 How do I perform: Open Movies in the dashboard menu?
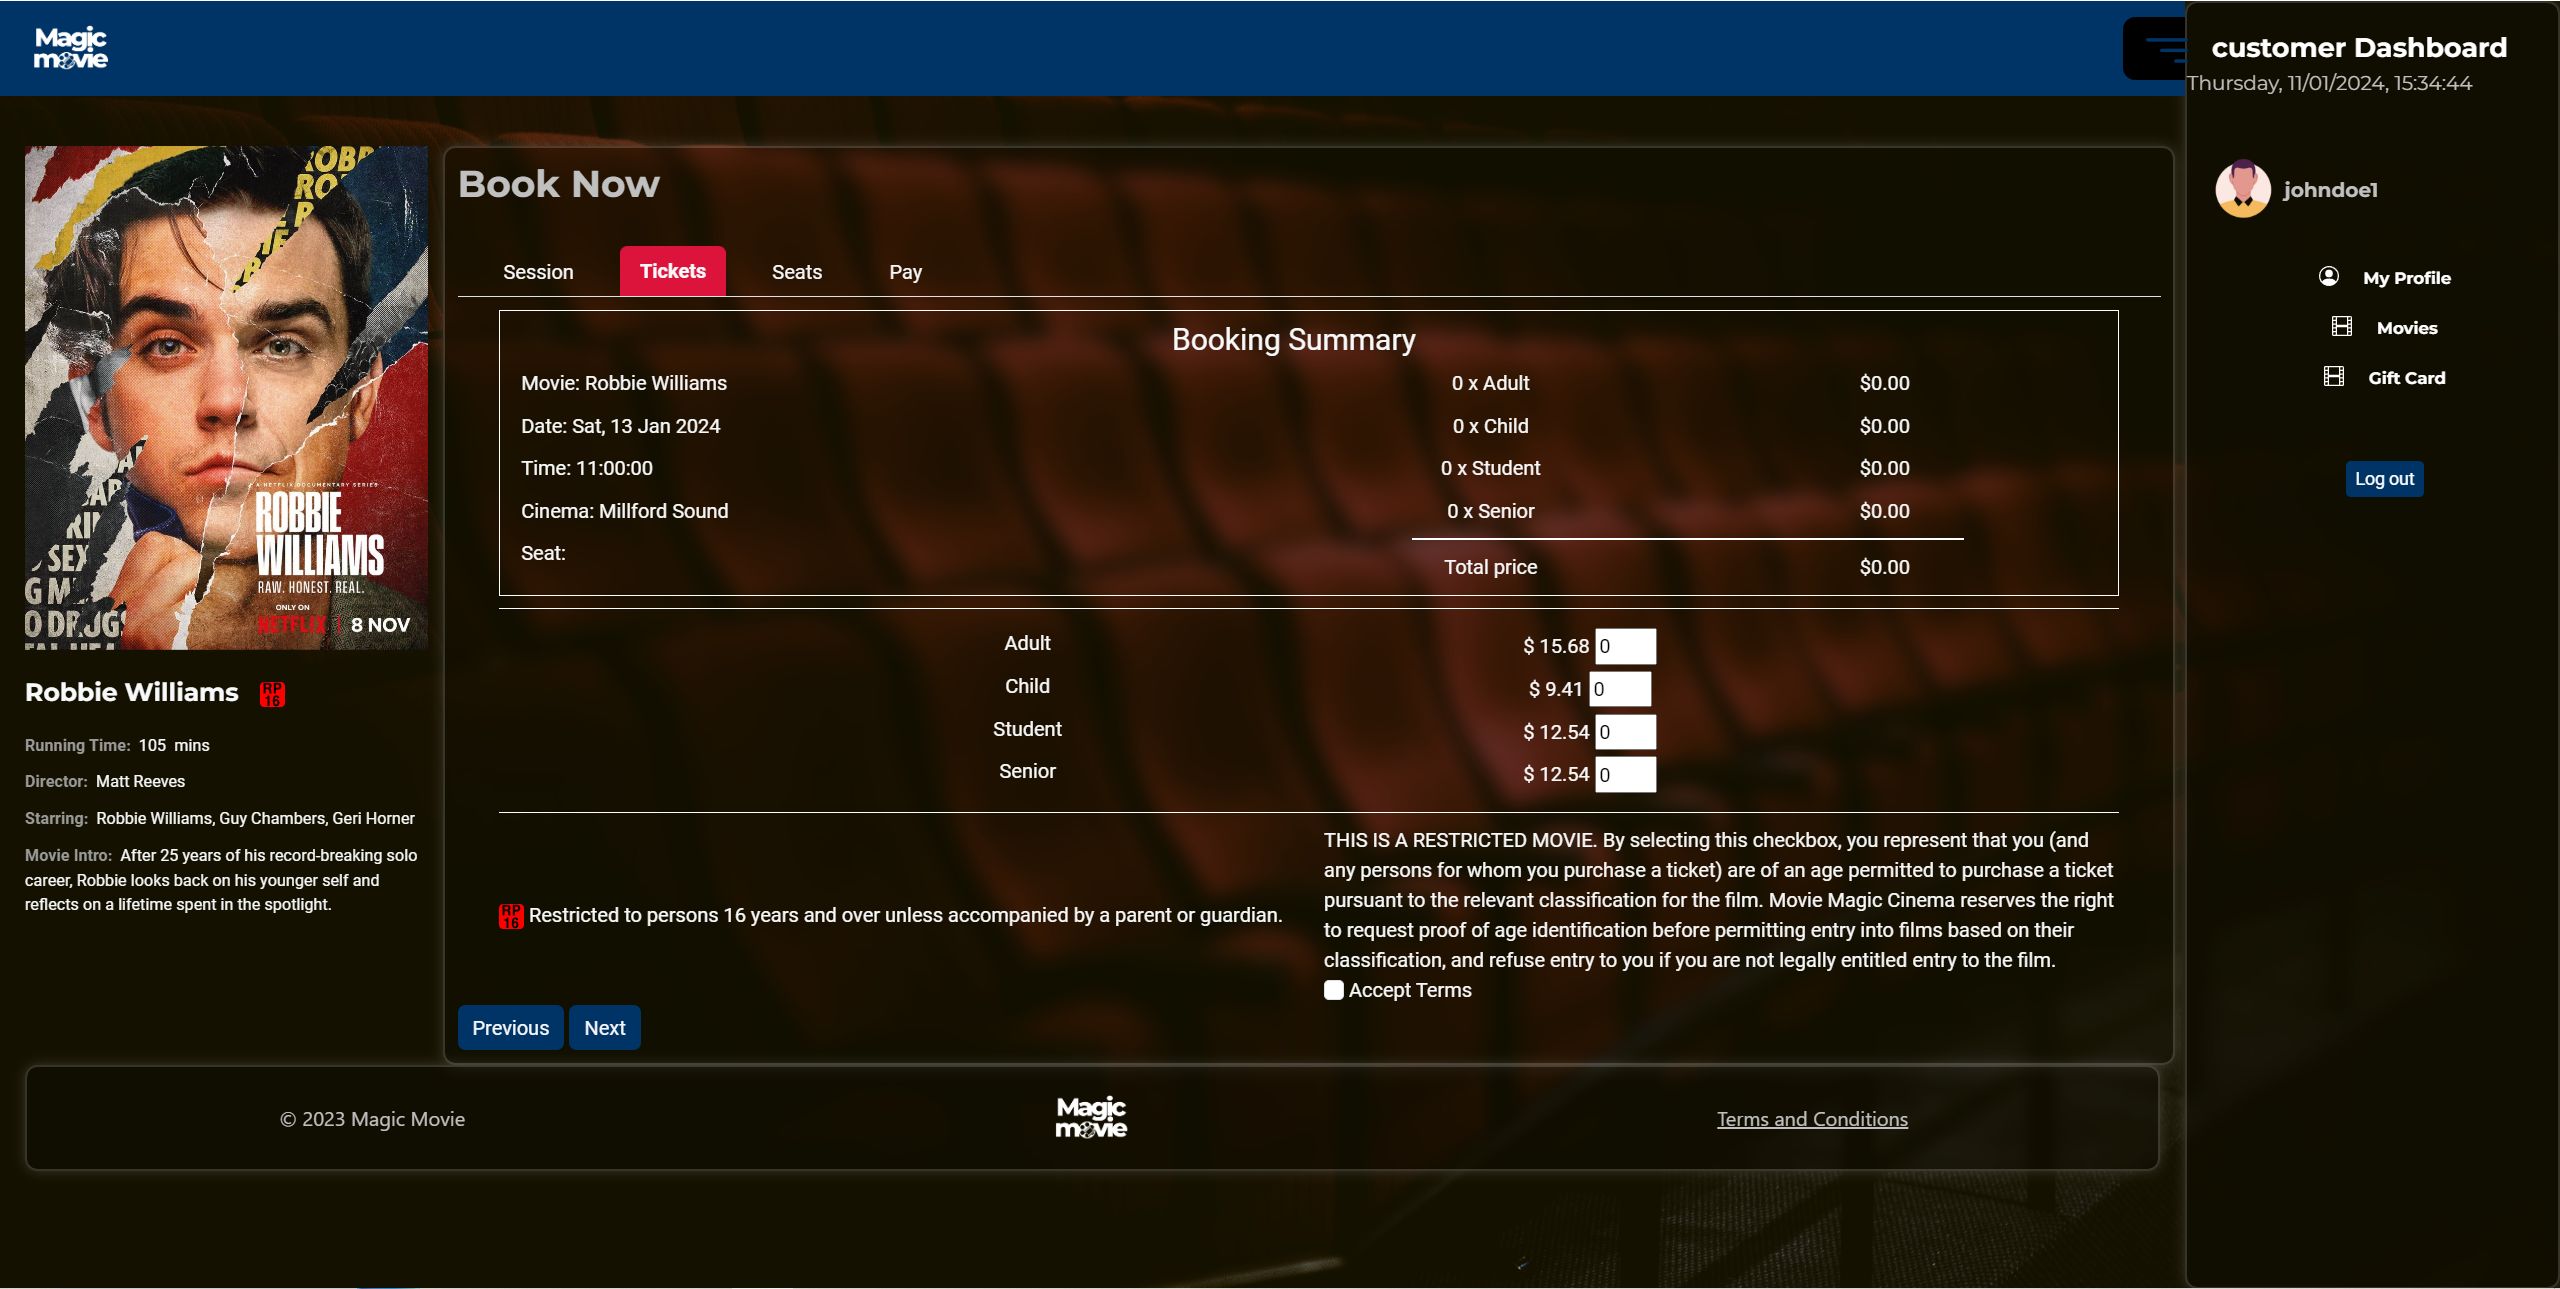2407,328
